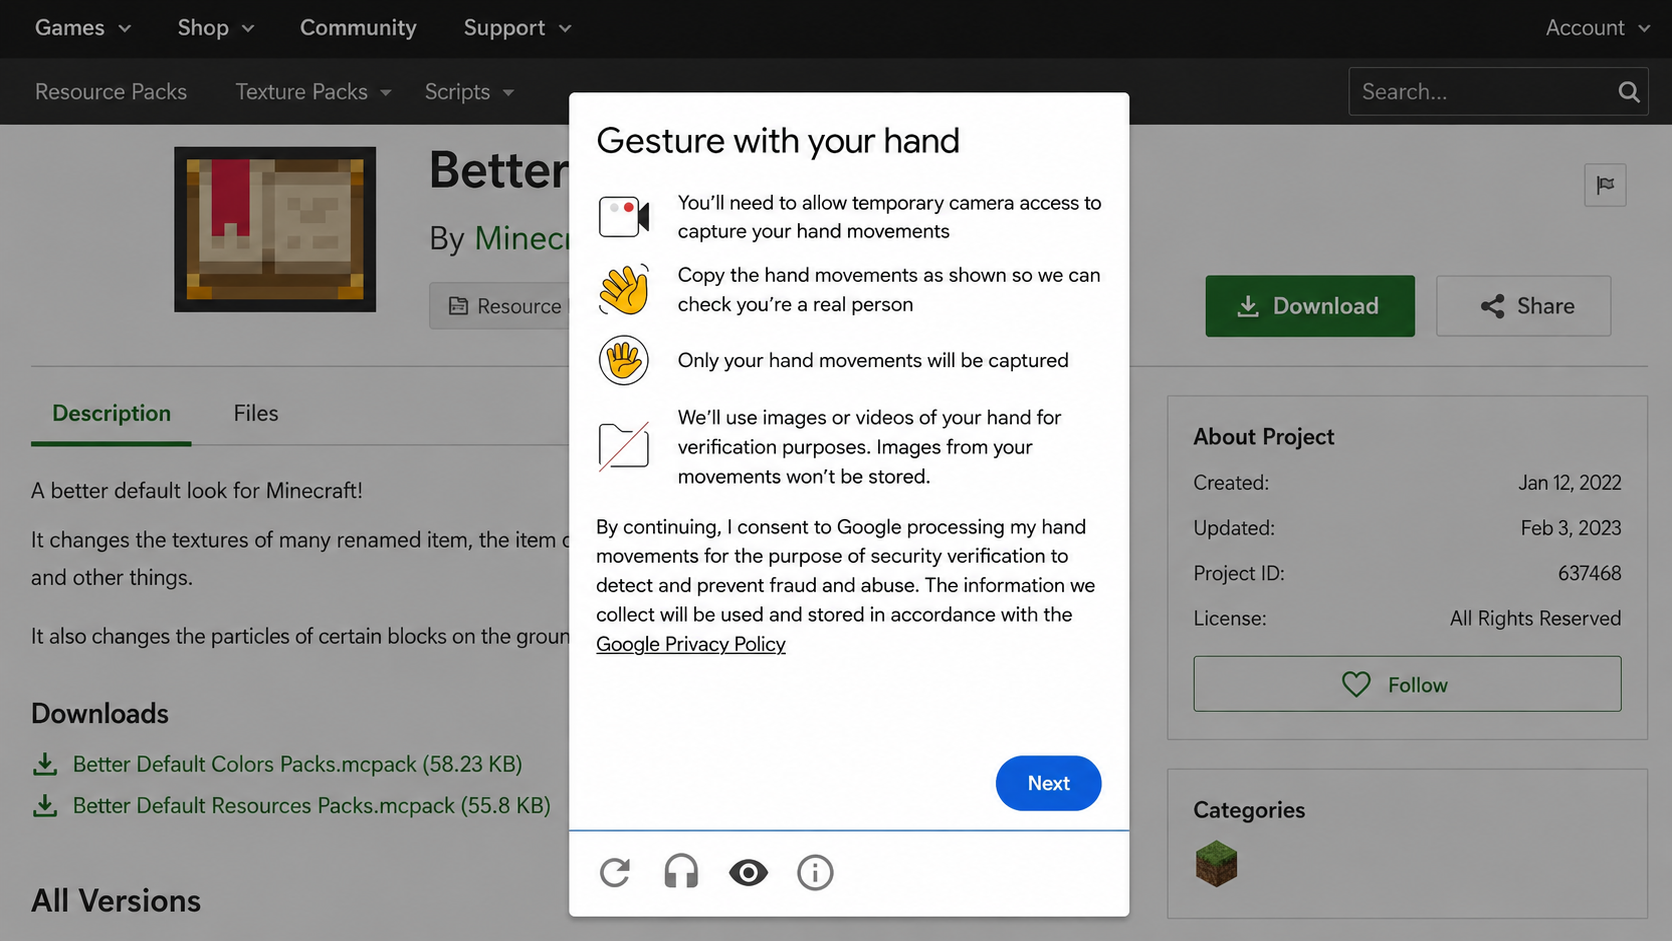Follow the project with heart button
This screenshot has width=1672, height=941.
click(1407, 684)
